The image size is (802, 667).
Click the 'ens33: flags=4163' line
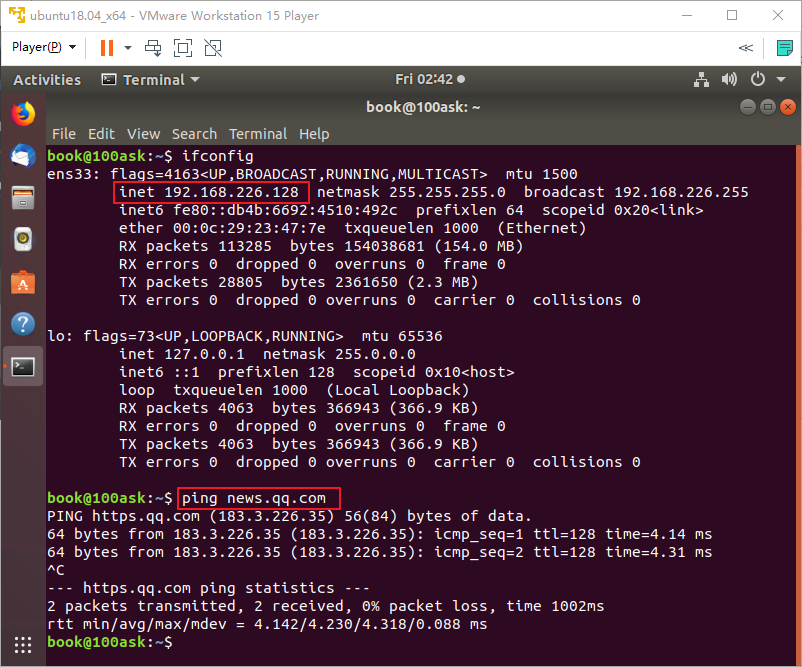(x=312, y=174)
